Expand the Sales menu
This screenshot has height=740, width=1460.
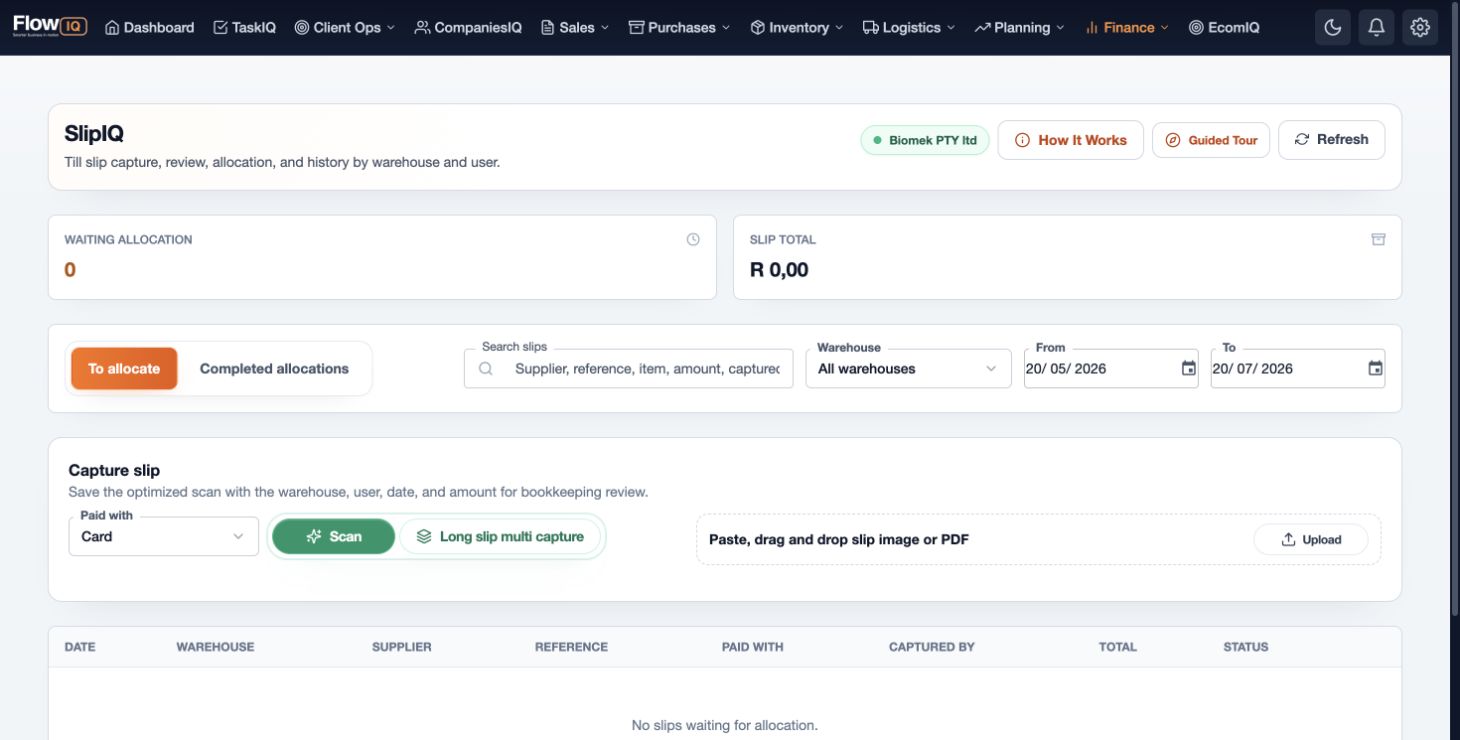[x=575, y=28]
